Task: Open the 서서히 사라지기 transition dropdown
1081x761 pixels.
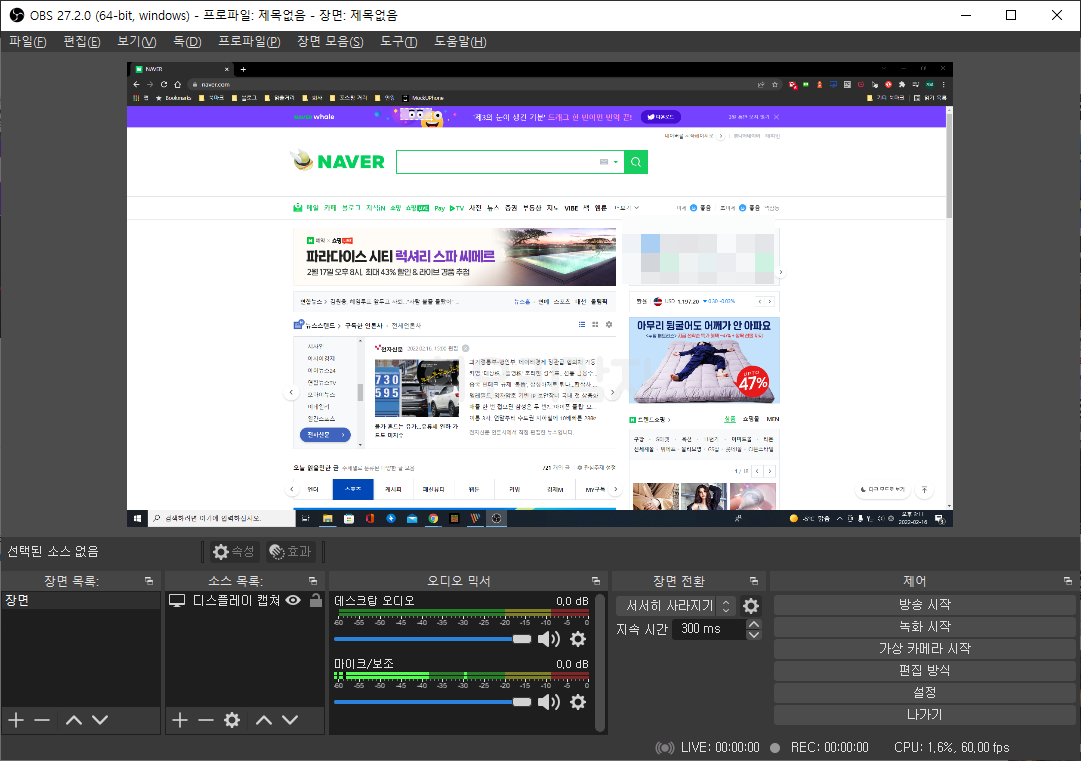Action: point(676,606)
